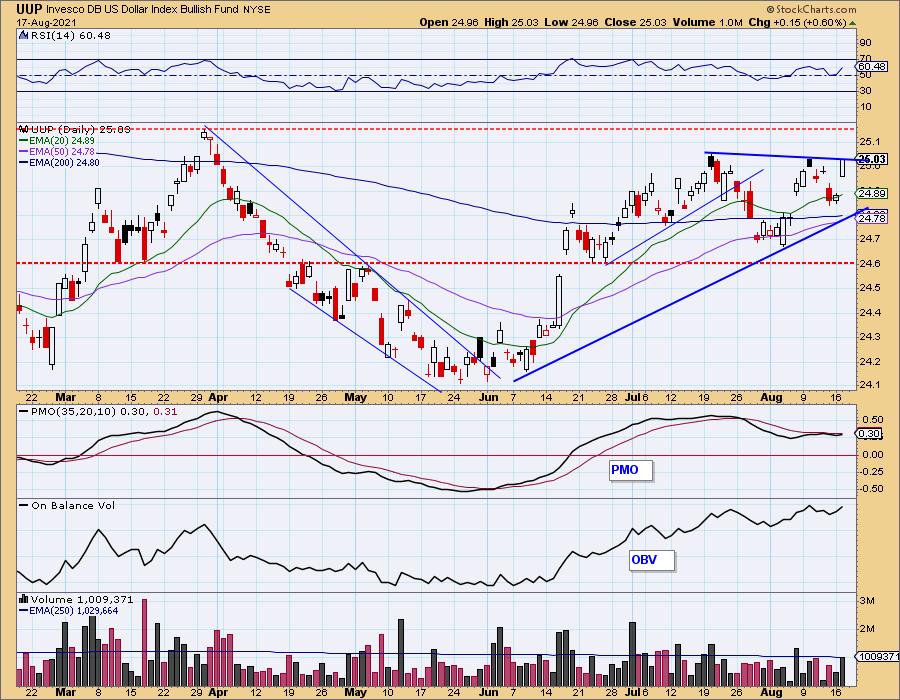This screenshot has height=700, width=900.
Task: Click the EMA(250) 1,029,664 legend entry
Action: click(x=69, y=610)
